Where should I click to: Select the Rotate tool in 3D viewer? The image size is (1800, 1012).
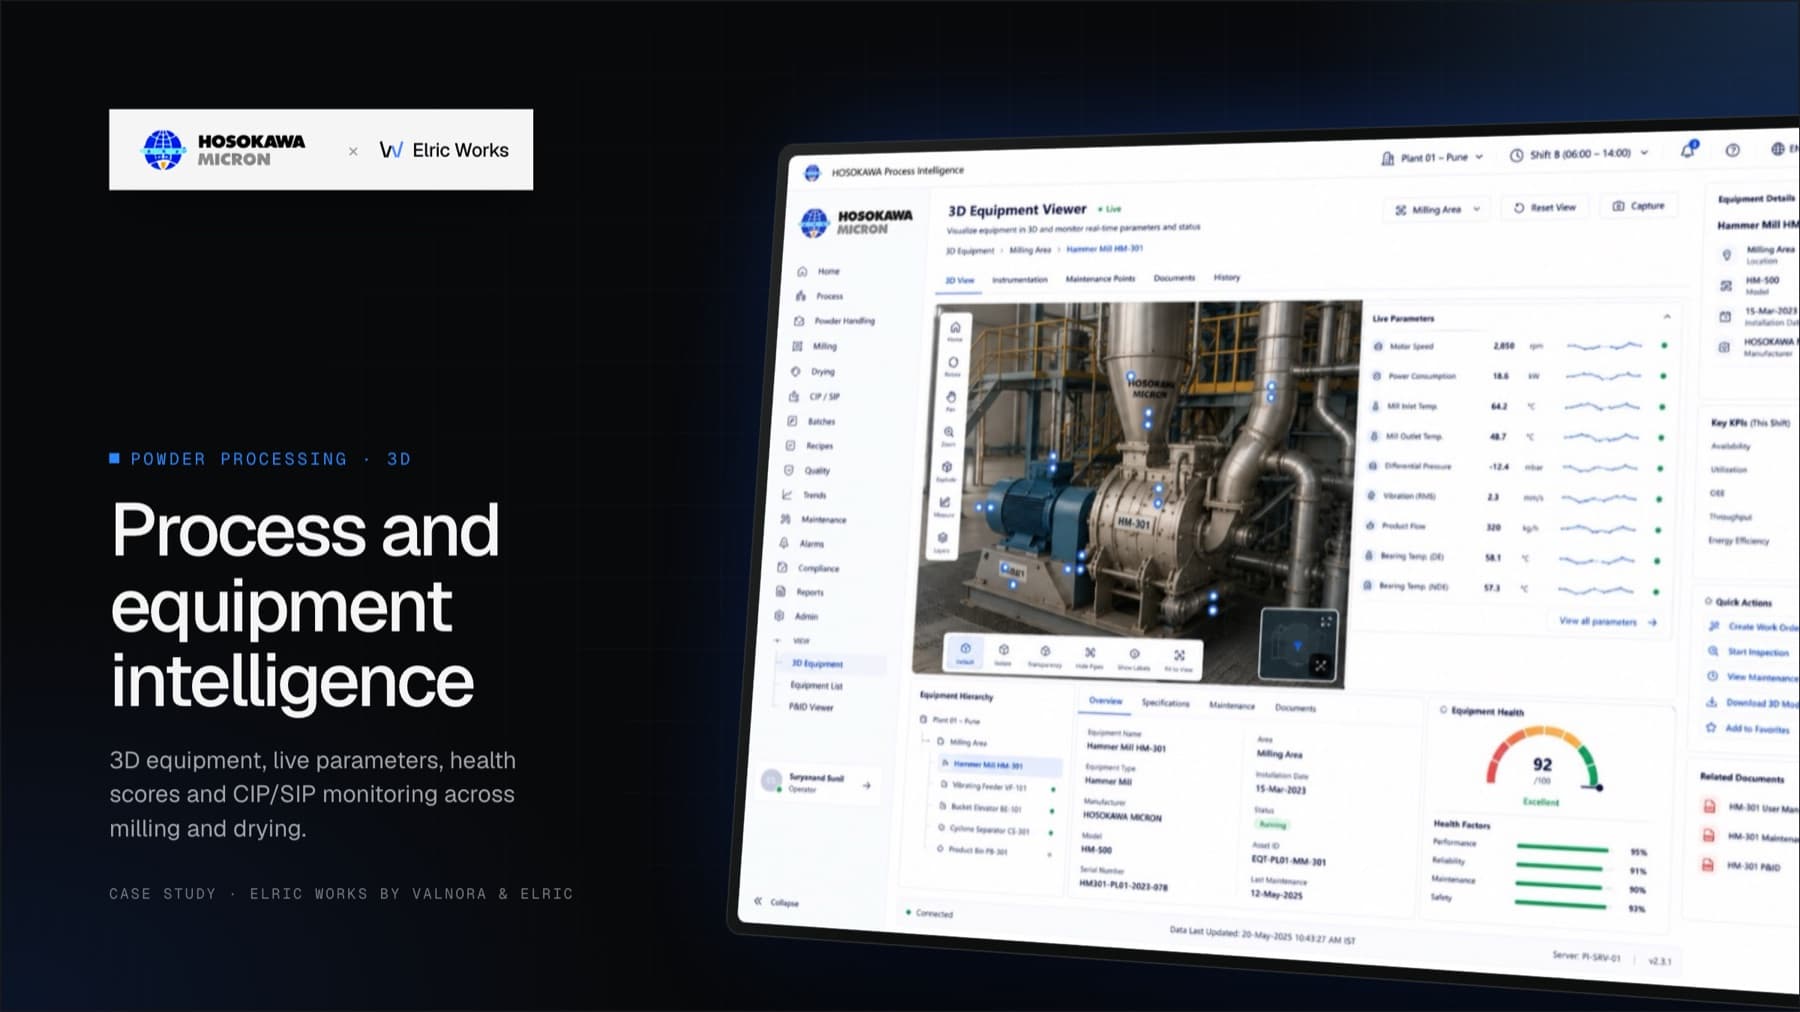[x=953, y=365]
